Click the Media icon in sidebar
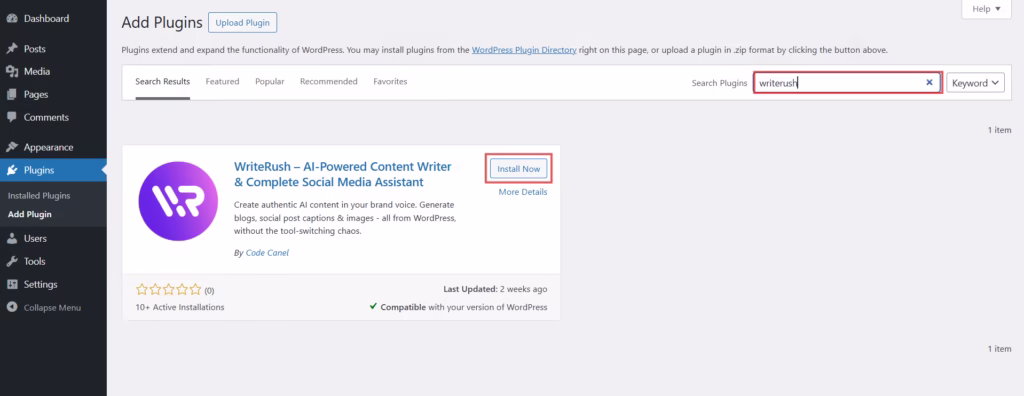The width and height of the screenshot is (1024, 396). (12, 72)
